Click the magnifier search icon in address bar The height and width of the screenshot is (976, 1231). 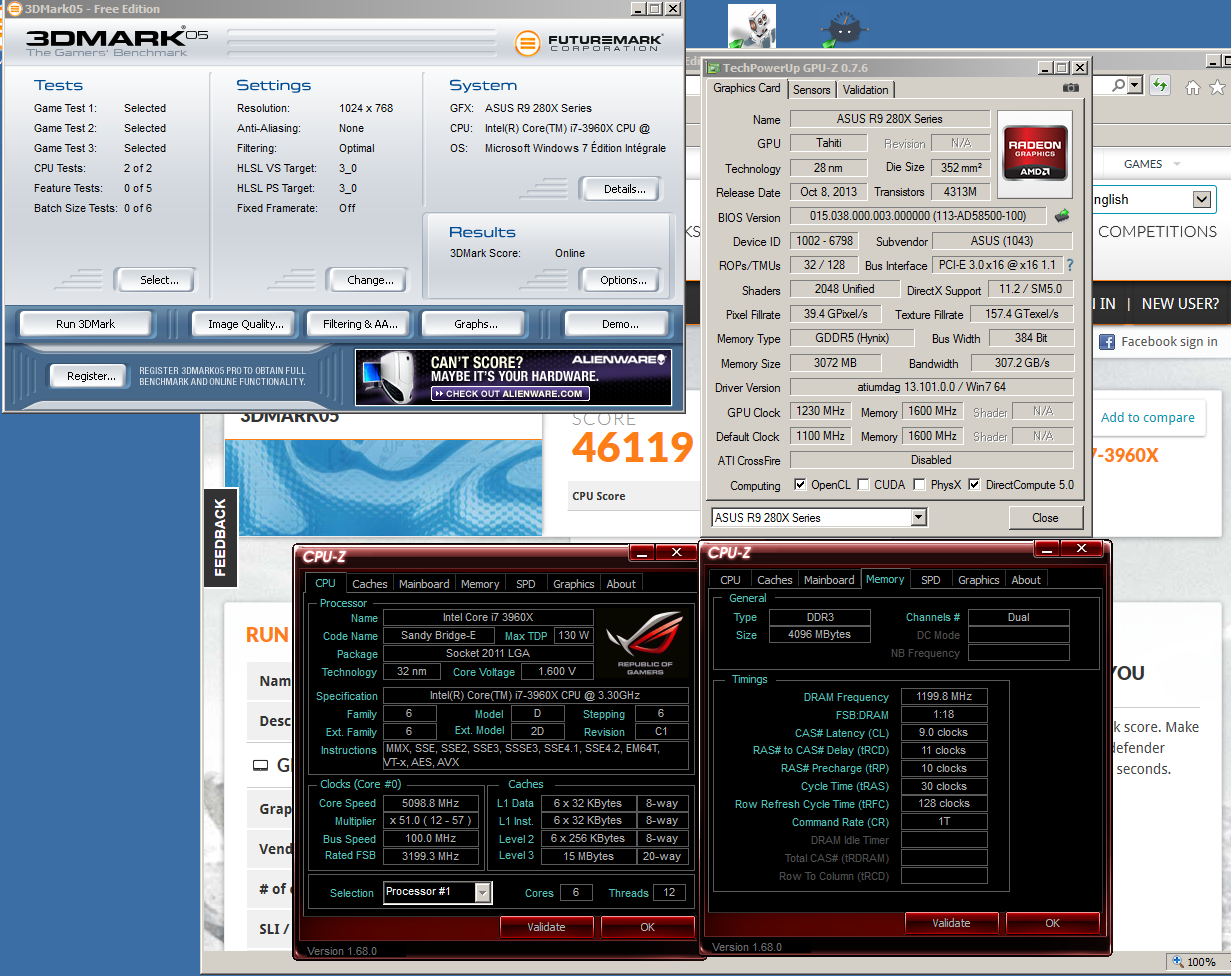tap(1118, 86)
